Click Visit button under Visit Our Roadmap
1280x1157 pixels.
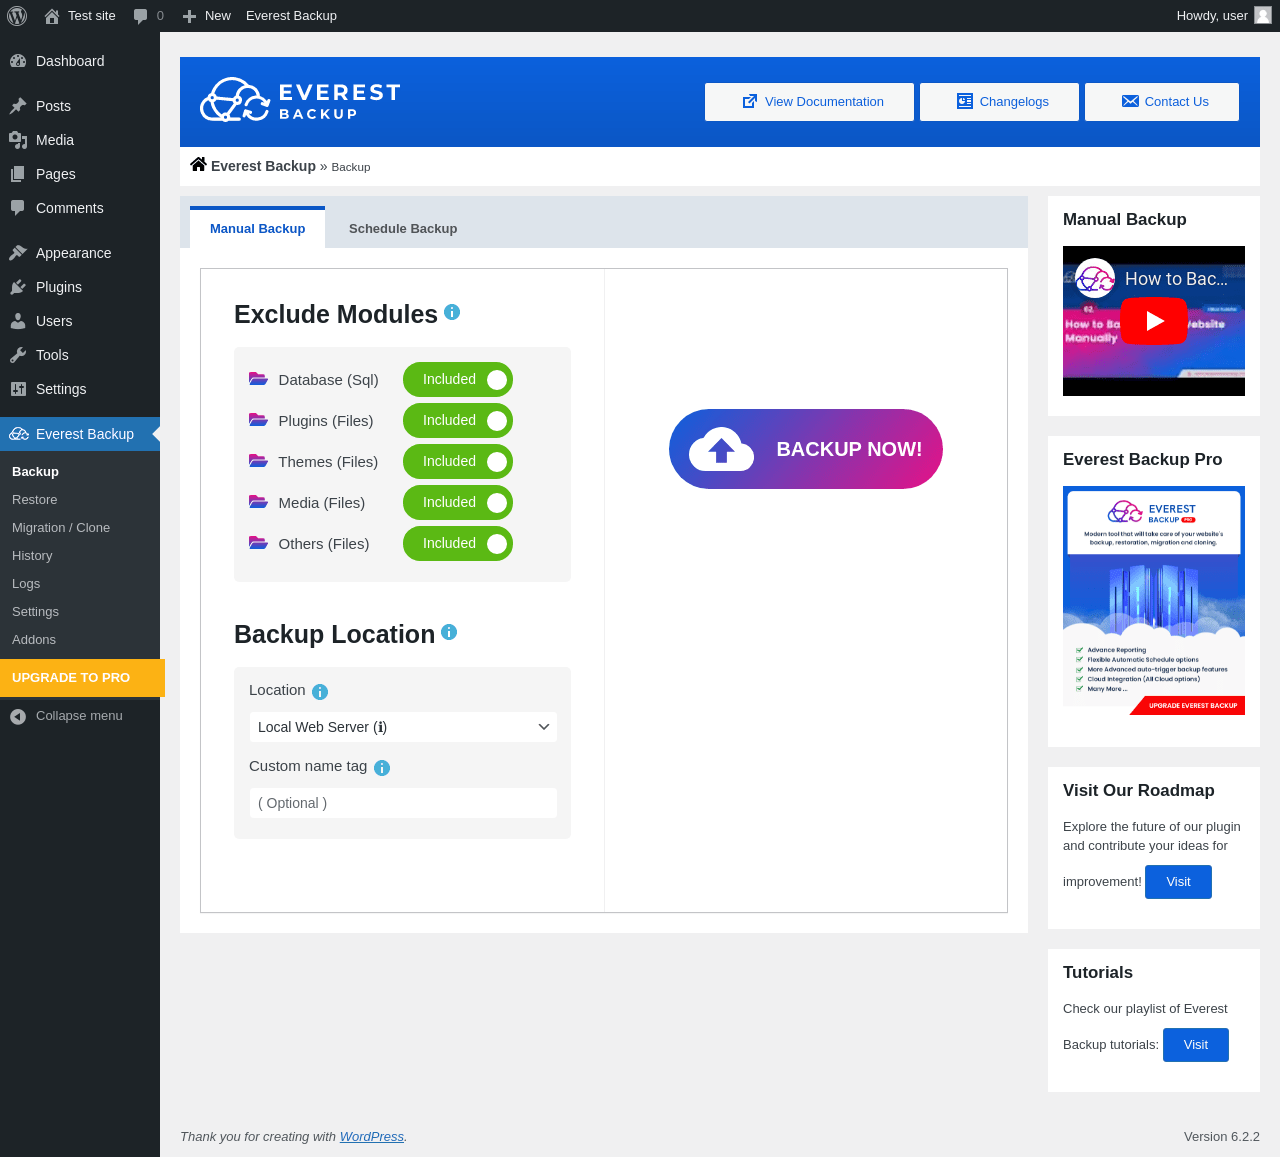click(1178, 882)
